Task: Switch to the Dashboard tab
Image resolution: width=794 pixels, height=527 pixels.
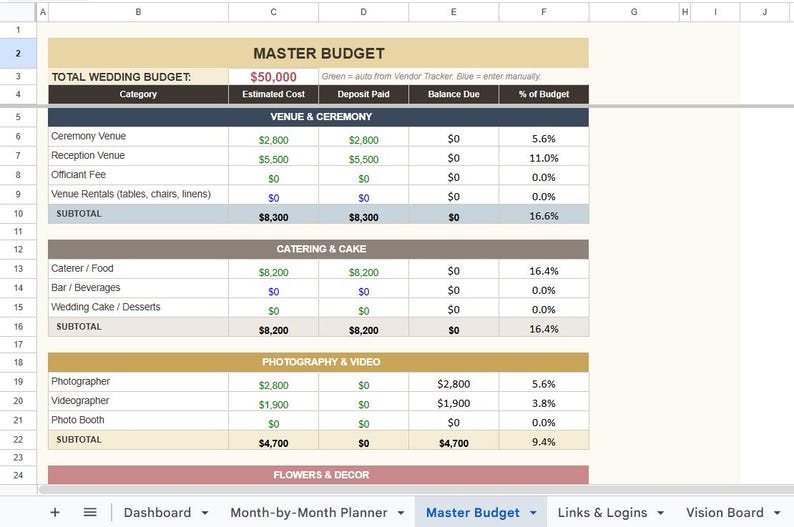Action: click(157, 512)
